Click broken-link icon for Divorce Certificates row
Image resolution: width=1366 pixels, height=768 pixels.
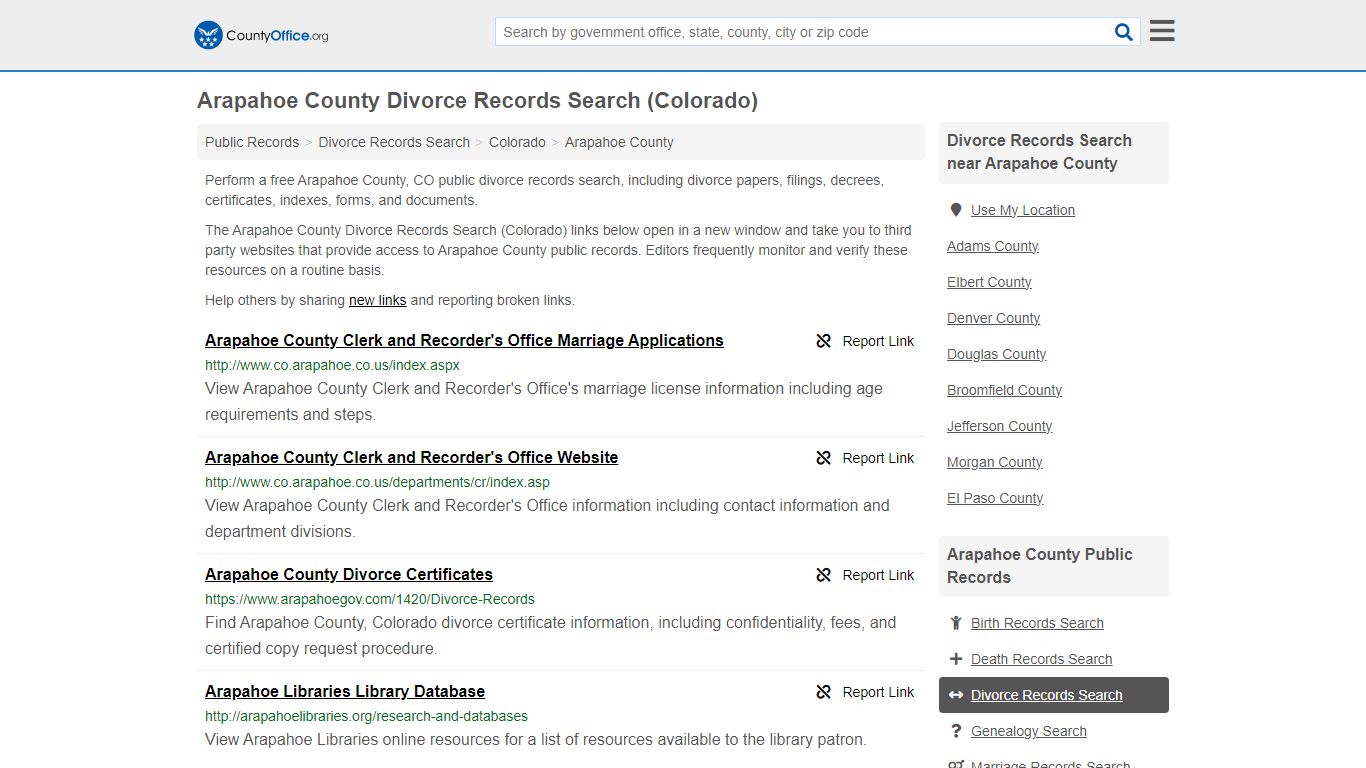tap(824, 575)
